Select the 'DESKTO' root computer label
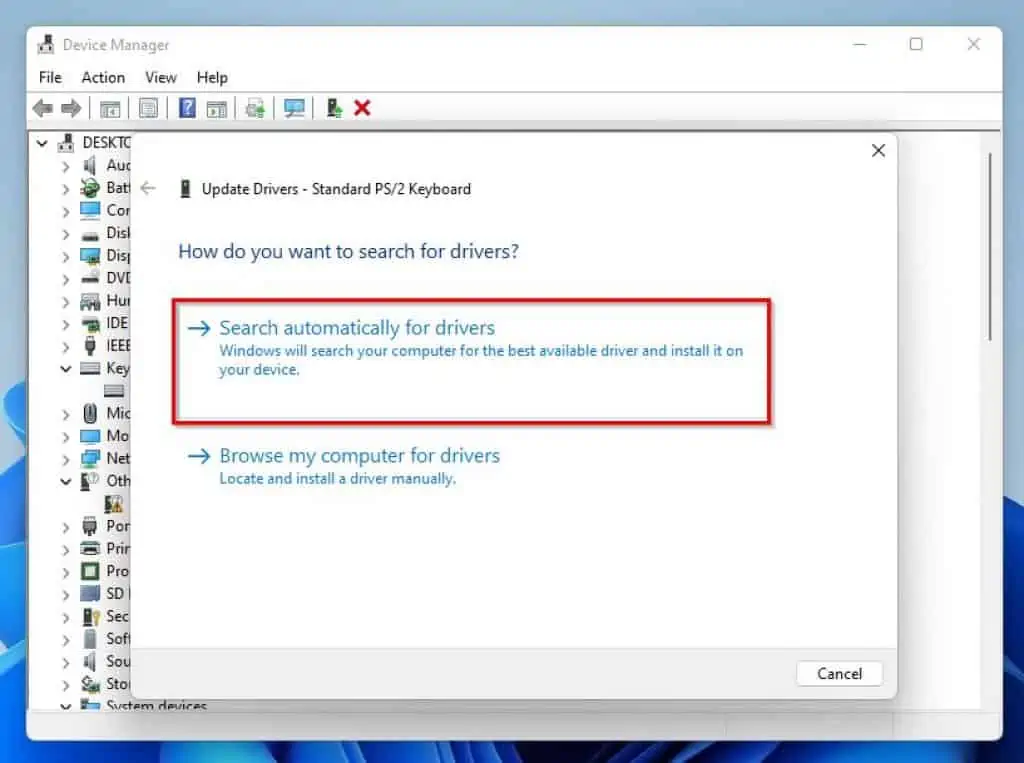Image resolution: width=1024 pixels, height=763 pixels. pyautogui.click(x=106, y=142)
